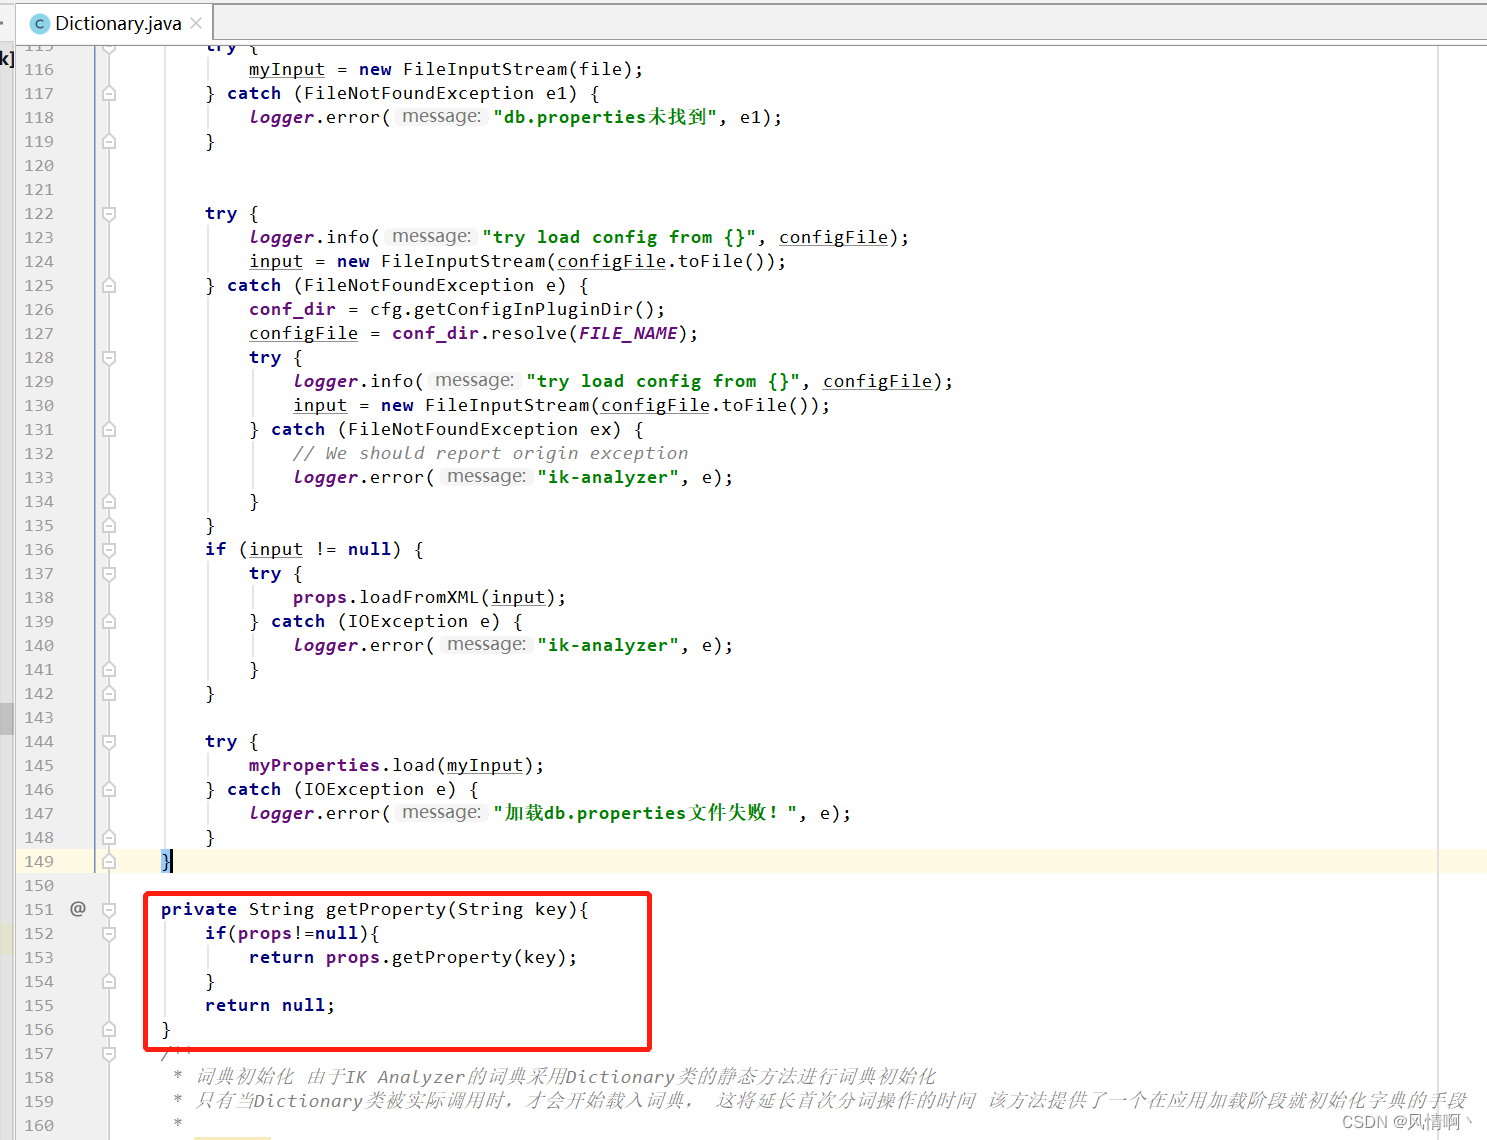Click "ik-analyzer" string on line 140

tap(608, 645)
